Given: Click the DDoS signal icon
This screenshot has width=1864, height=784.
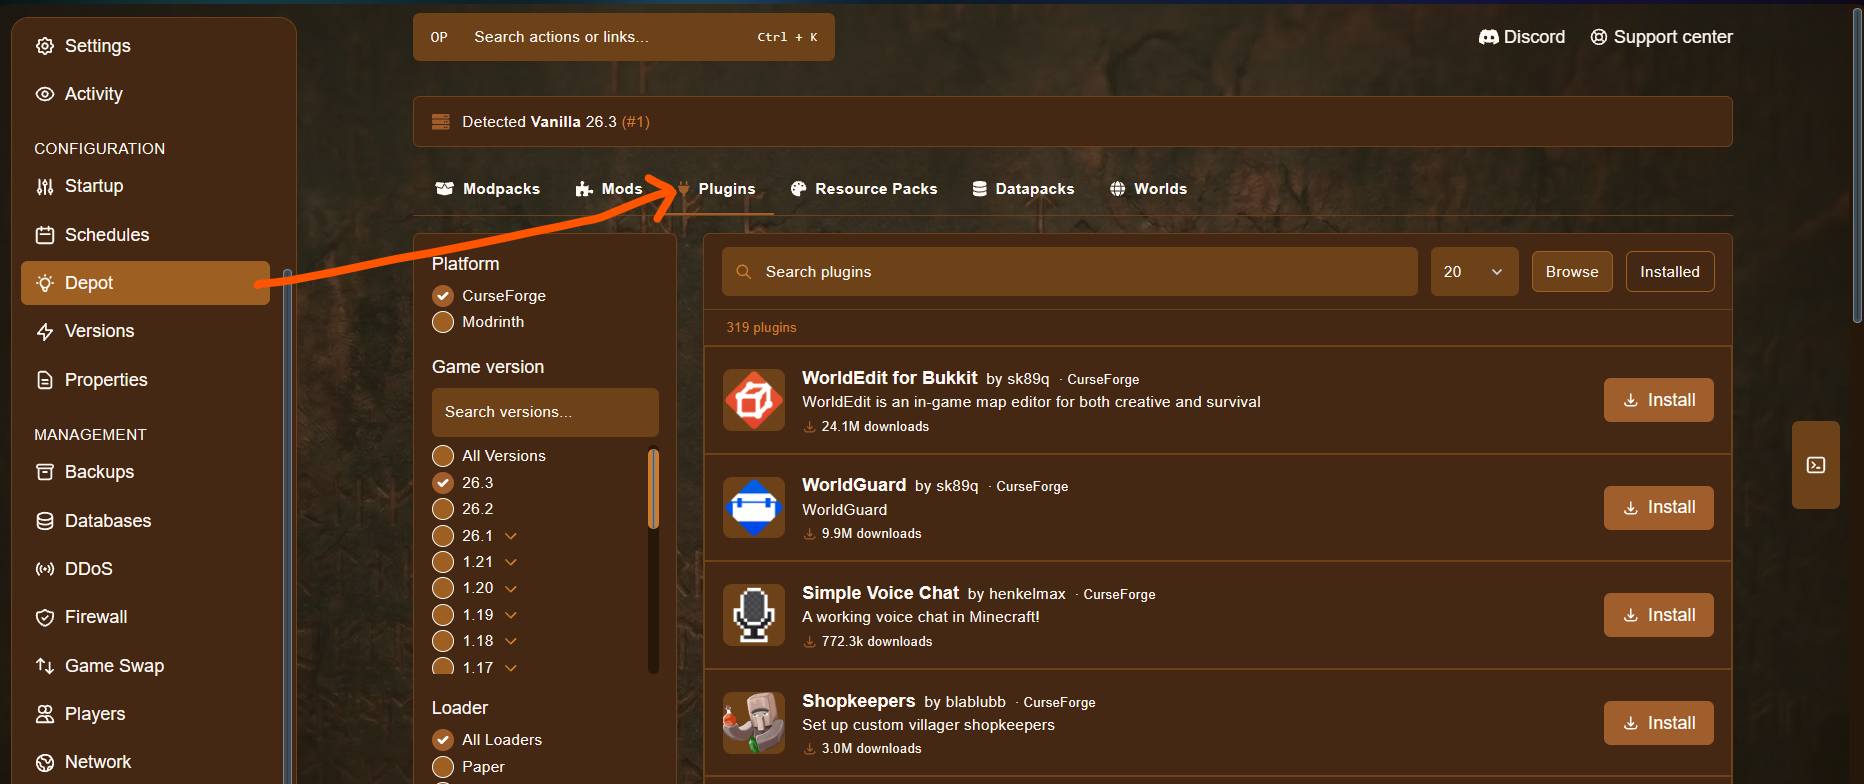Looking at the screenshot, I should [45, 569].
